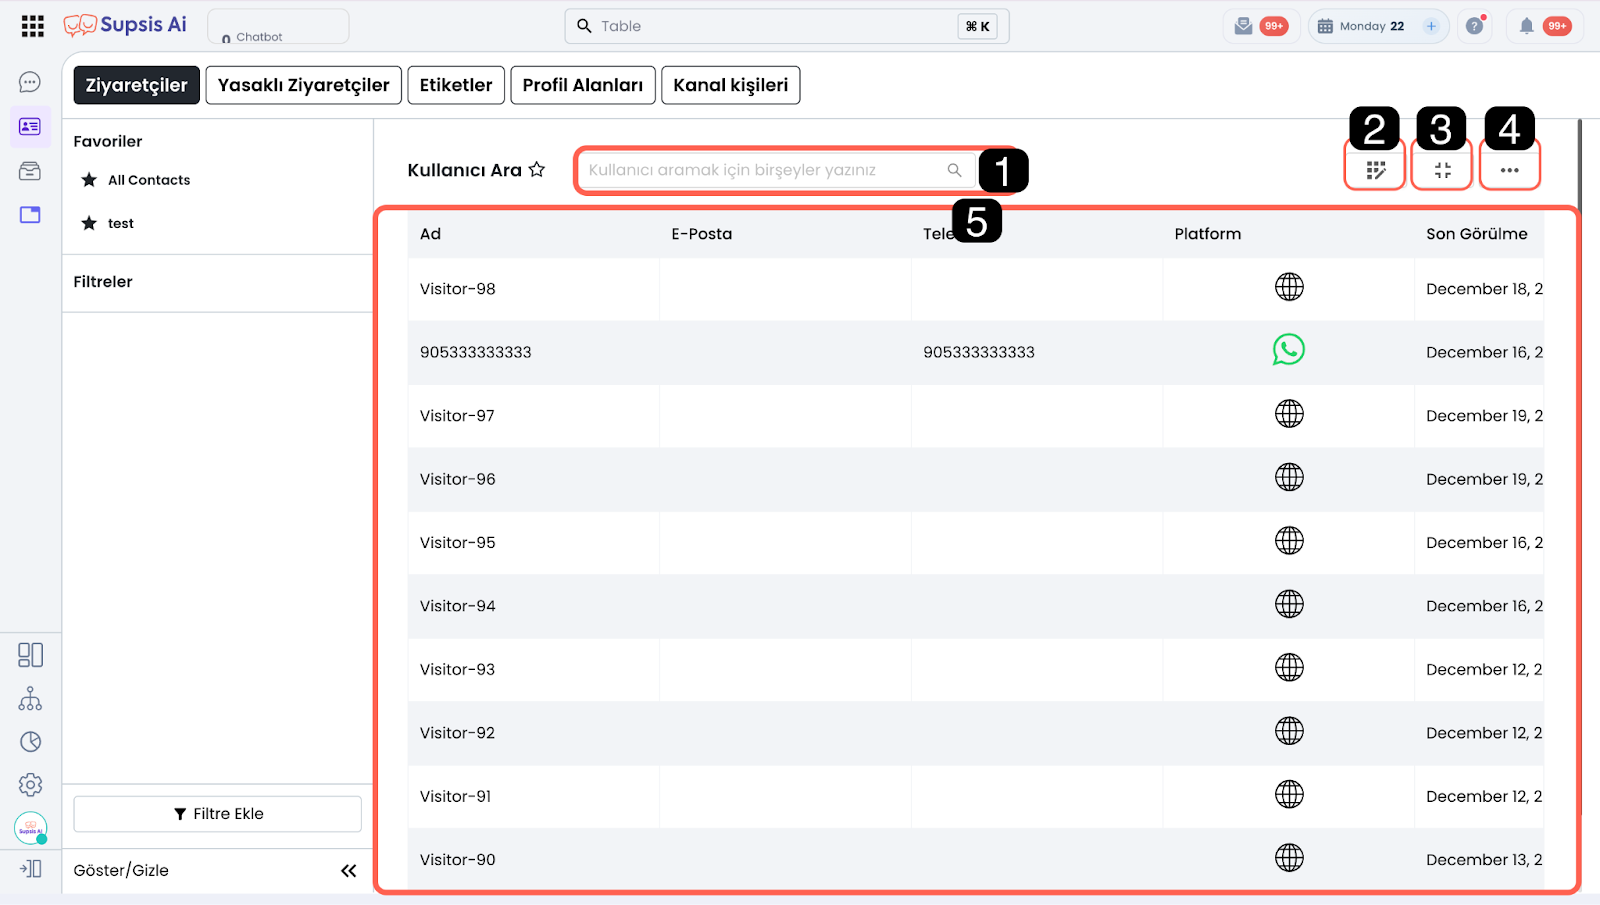Open the Etiketler tab
Viewport: 1600px width, 905px height.
456,85
